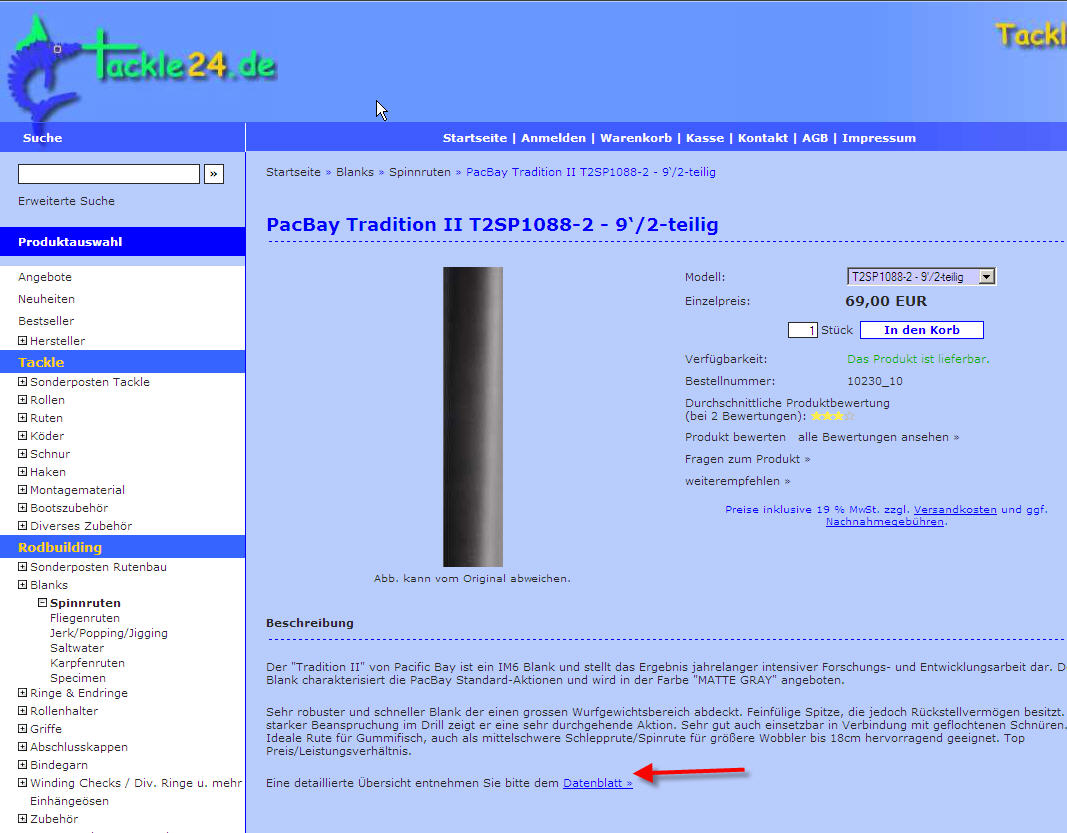Screen dimensions: 1067x833
Task: Expand the Köder category plus icon
Action: (22, 436)
